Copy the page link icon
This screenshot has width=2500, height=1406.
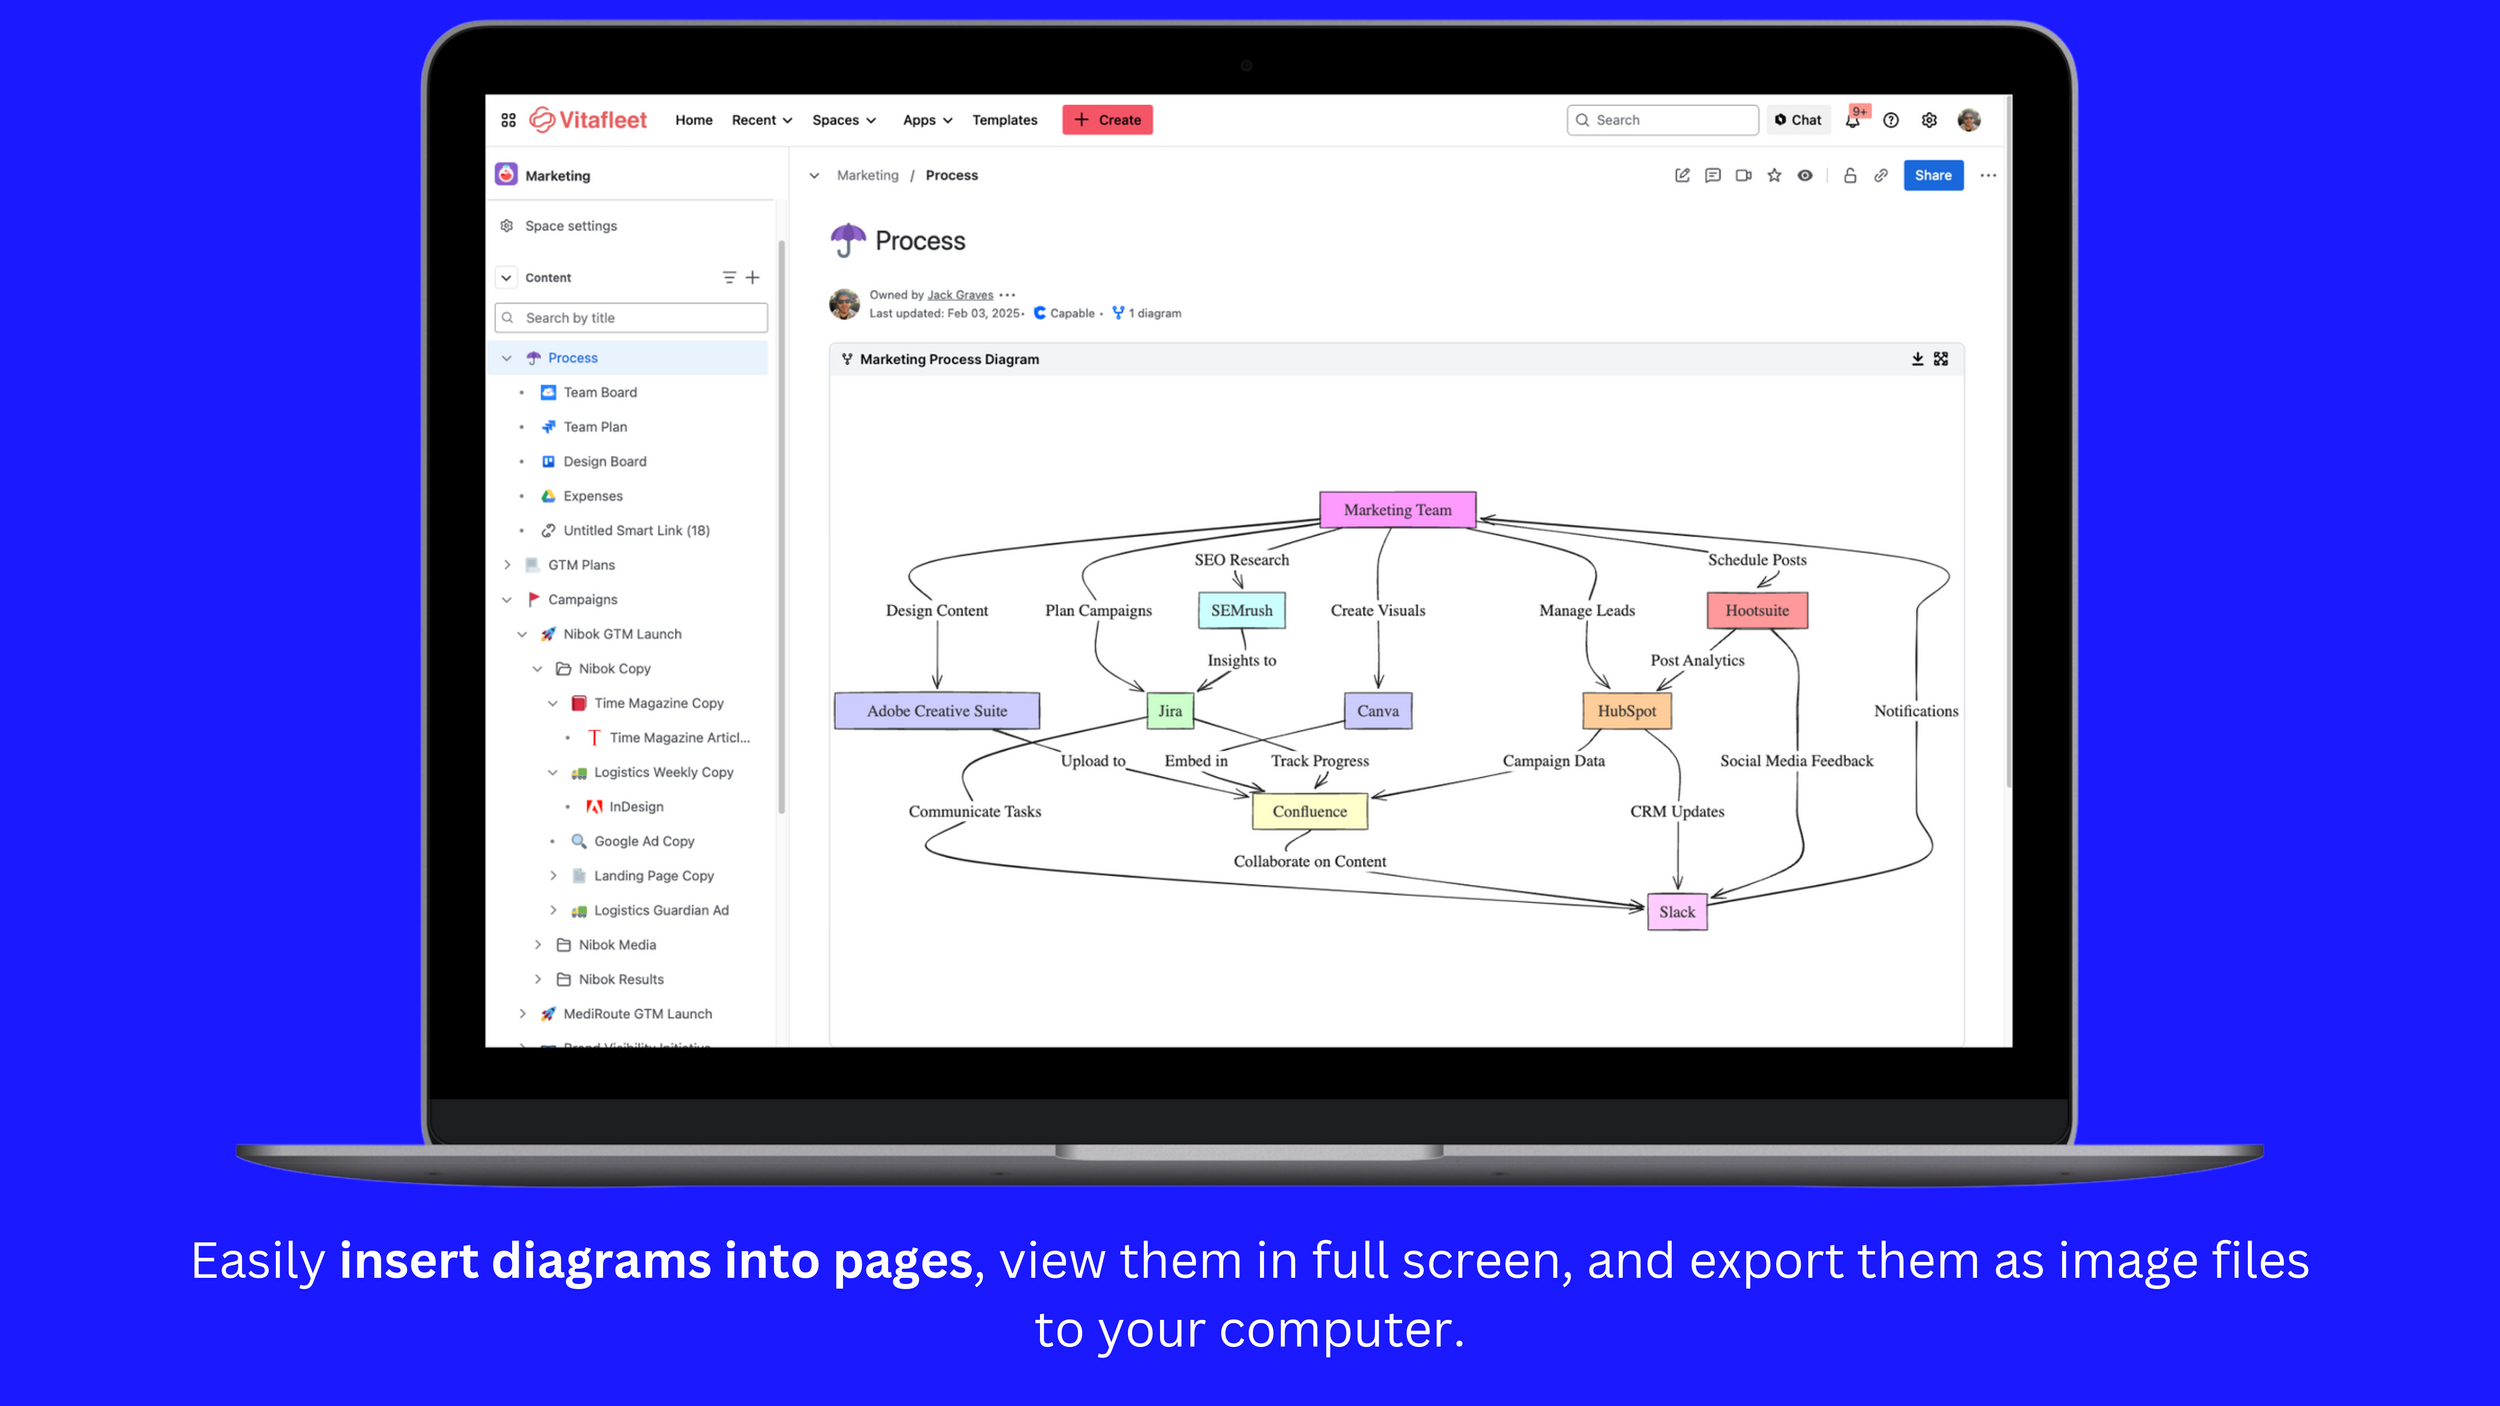pyautogui.click(x=1881, y=175)
